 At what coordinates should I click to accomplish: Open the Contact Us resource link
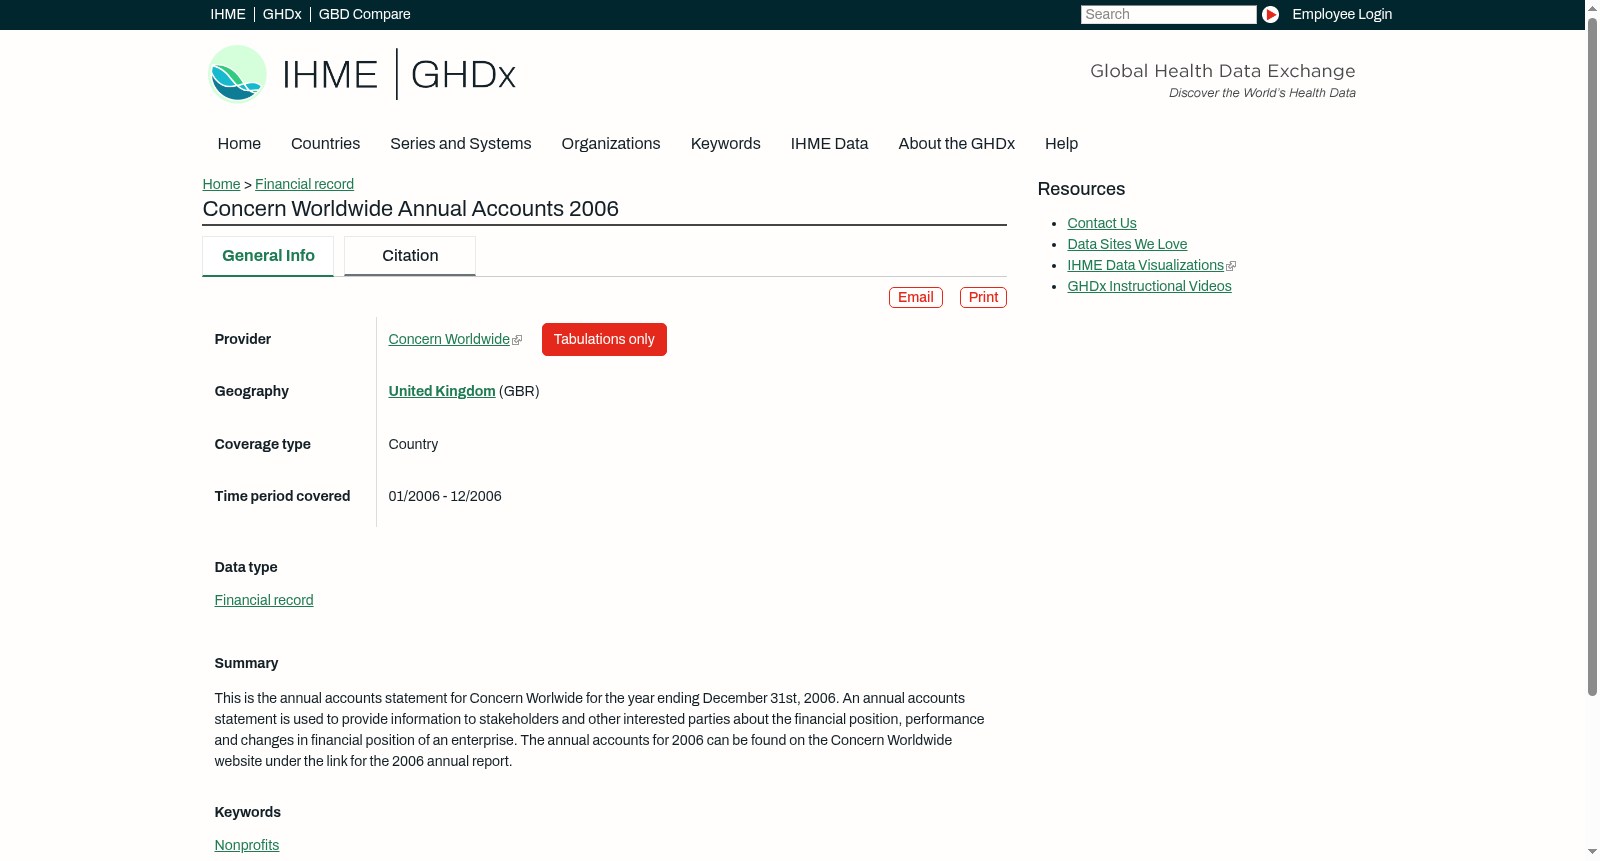1102,224
